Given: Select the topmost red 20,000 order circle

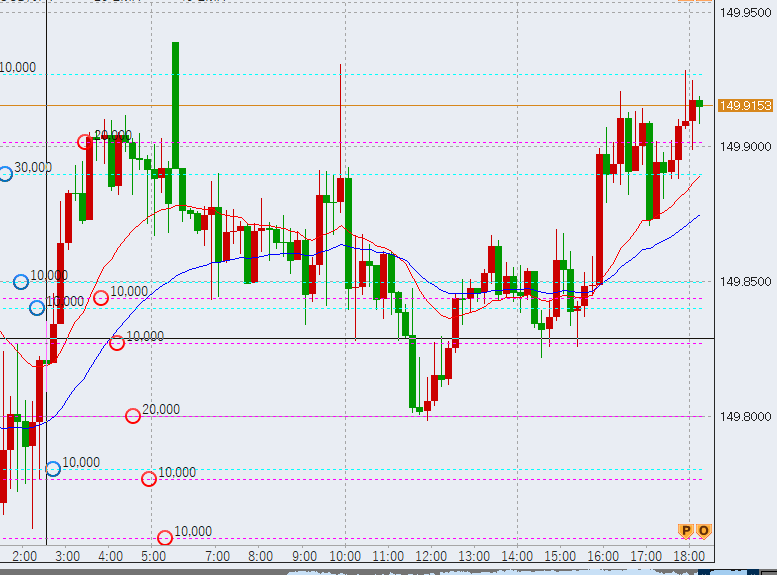Looking at the screenshot, I should coord(85,142).
